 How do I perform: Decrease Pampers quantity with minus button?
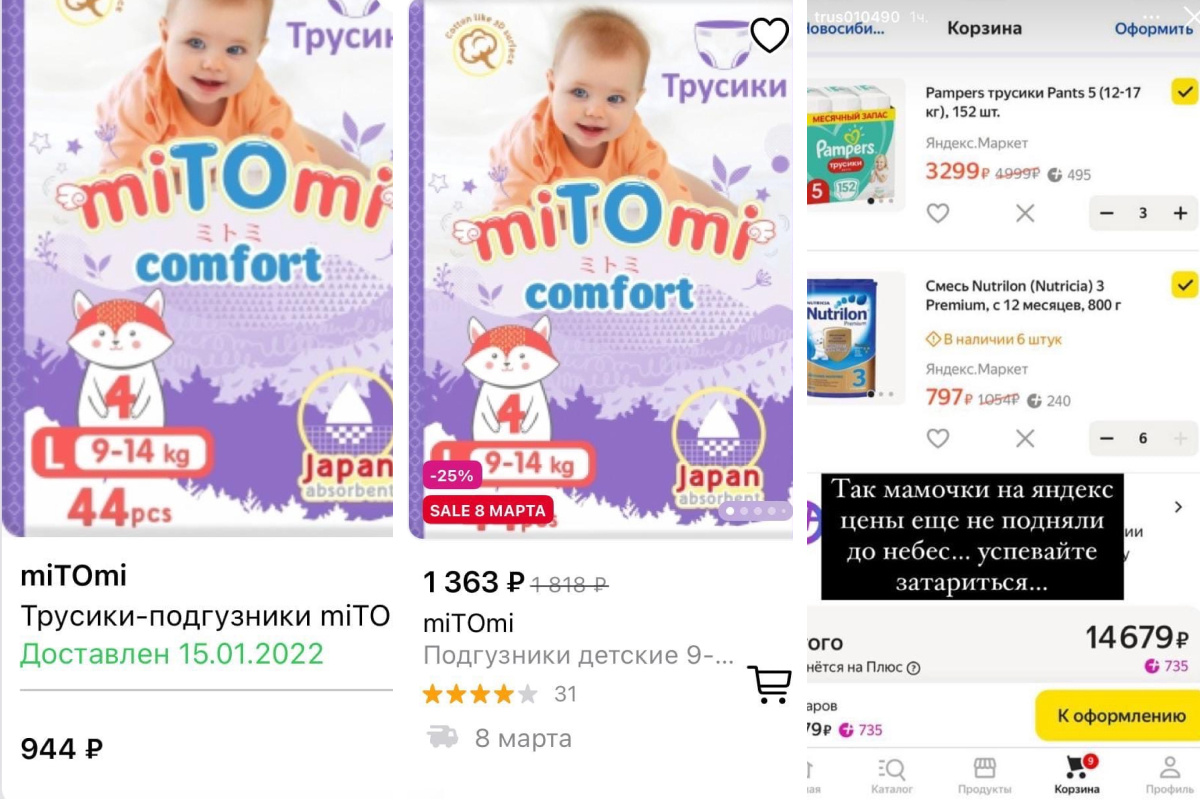(x=1107, y=213)
